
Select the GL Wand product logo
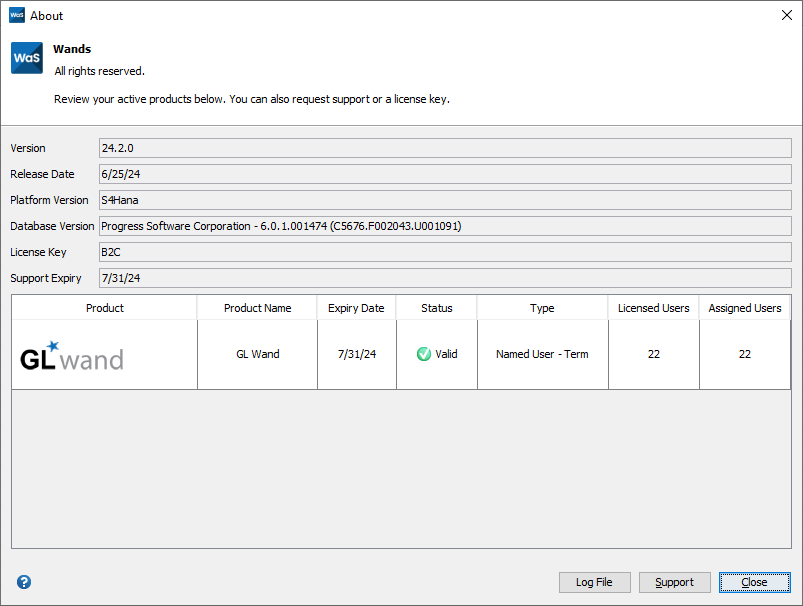[70, 355]
